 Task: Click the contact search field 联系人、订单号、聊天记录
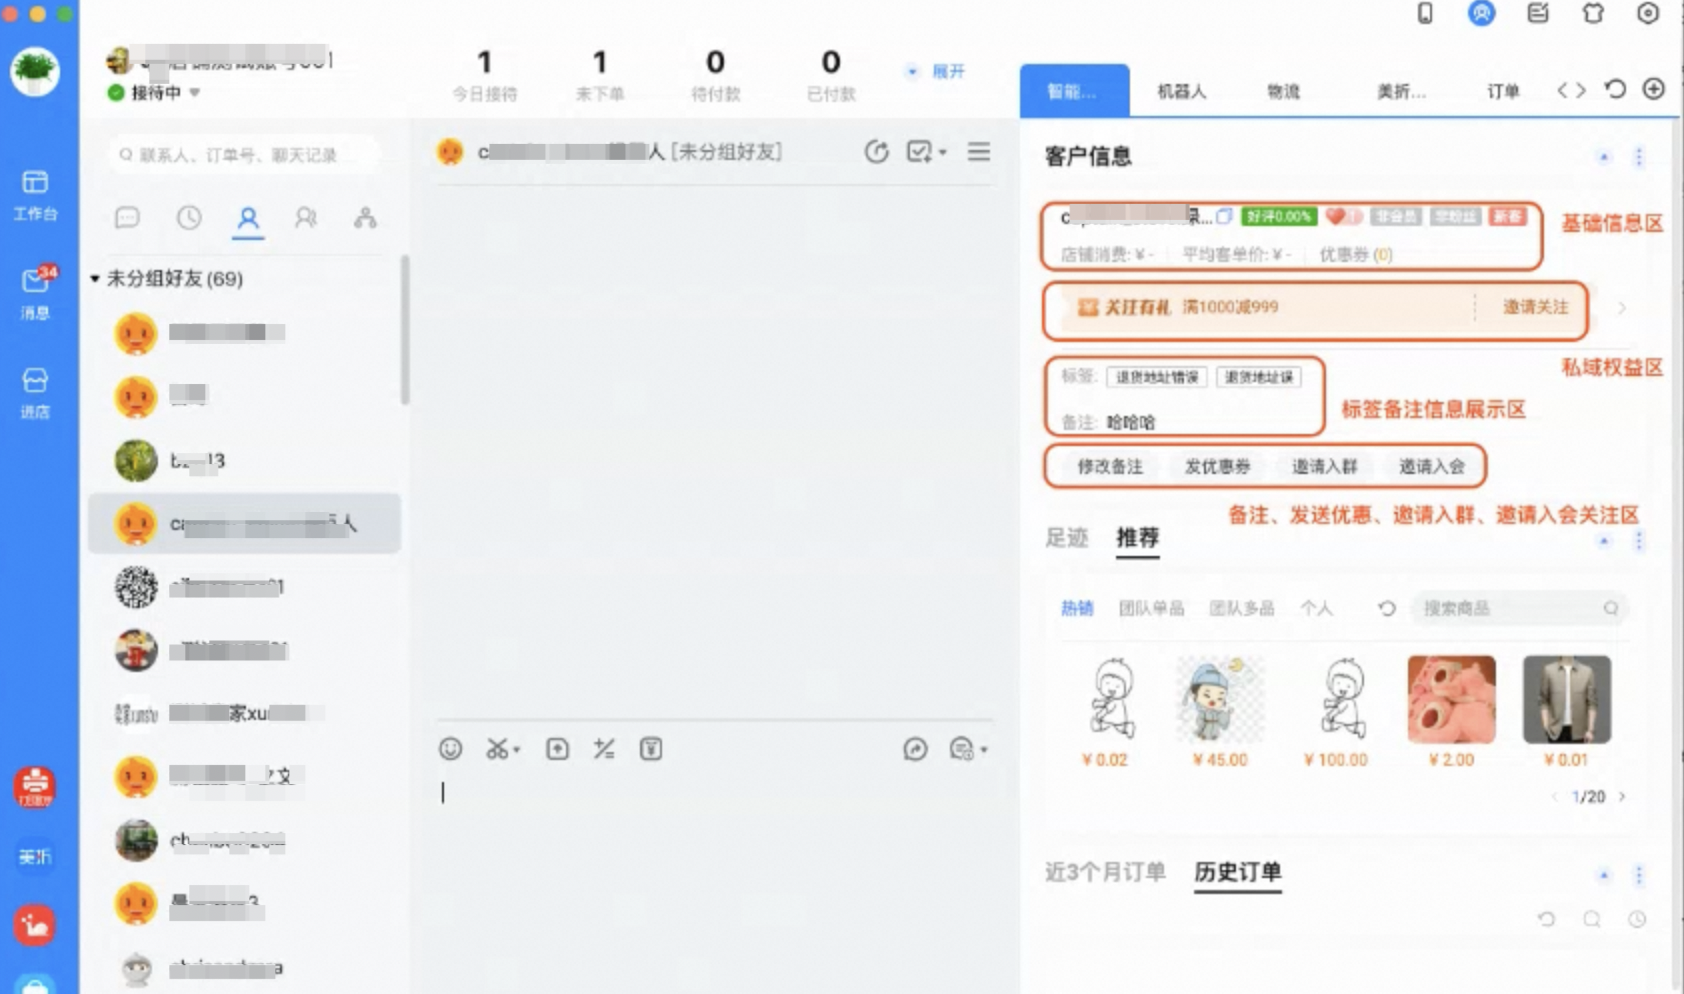pos(245,154)
